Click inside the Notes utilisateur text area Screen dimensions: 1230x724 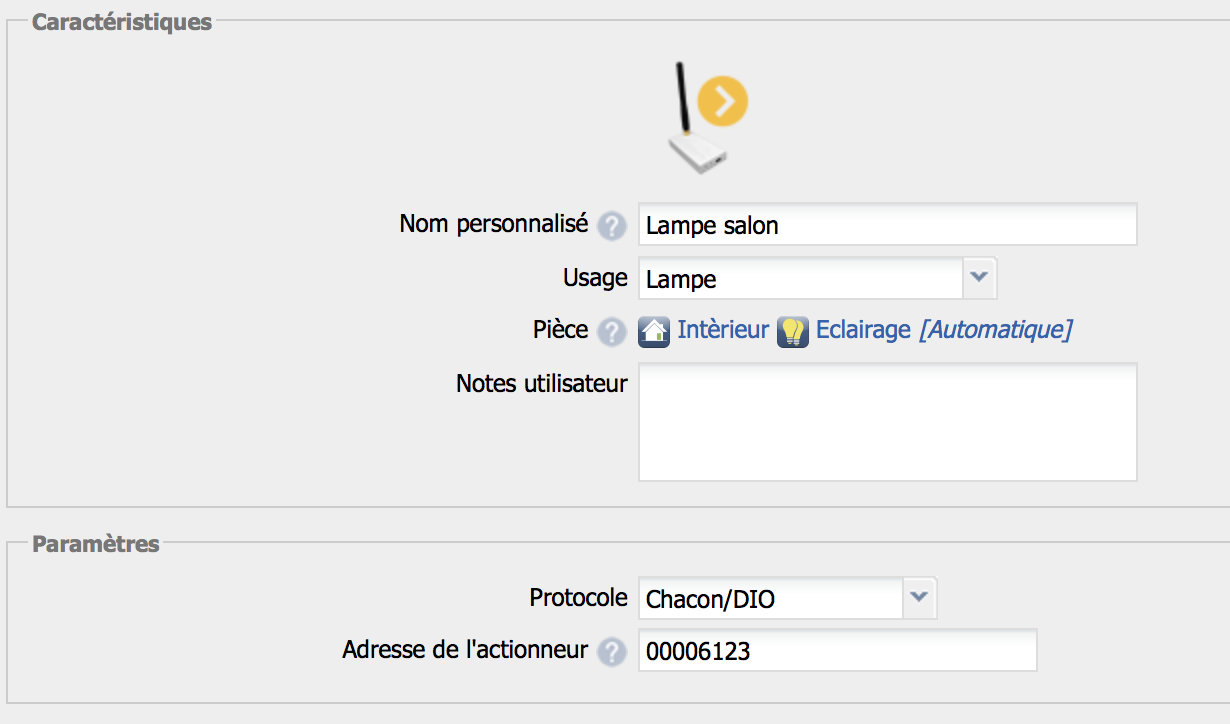(887, 421)
